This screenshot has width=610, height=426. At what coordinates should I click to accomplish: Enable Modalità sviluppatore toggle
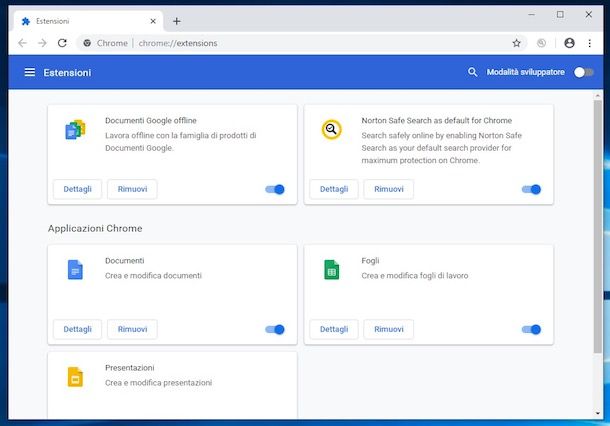click(x=584, y=72)
